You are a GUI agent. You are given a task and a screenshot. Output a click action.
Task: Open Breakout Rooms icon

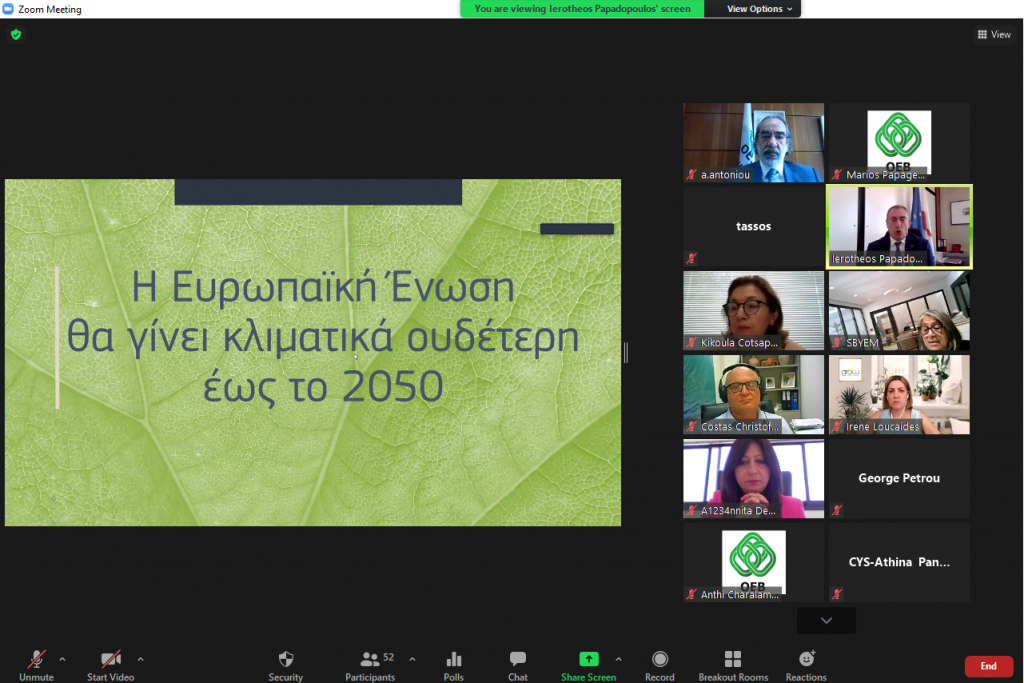tap(733, 659)
